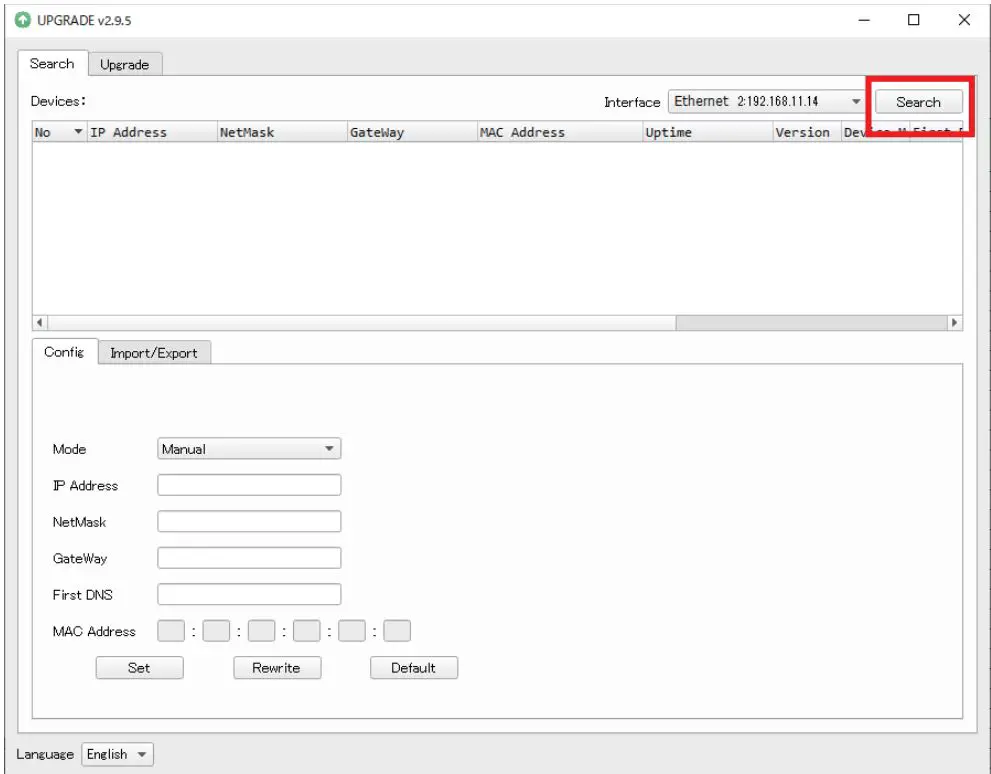Image resolution: width=991 pixels, height=774 pixels.
Task: Click the Default button
Action: tap(414, 668)
